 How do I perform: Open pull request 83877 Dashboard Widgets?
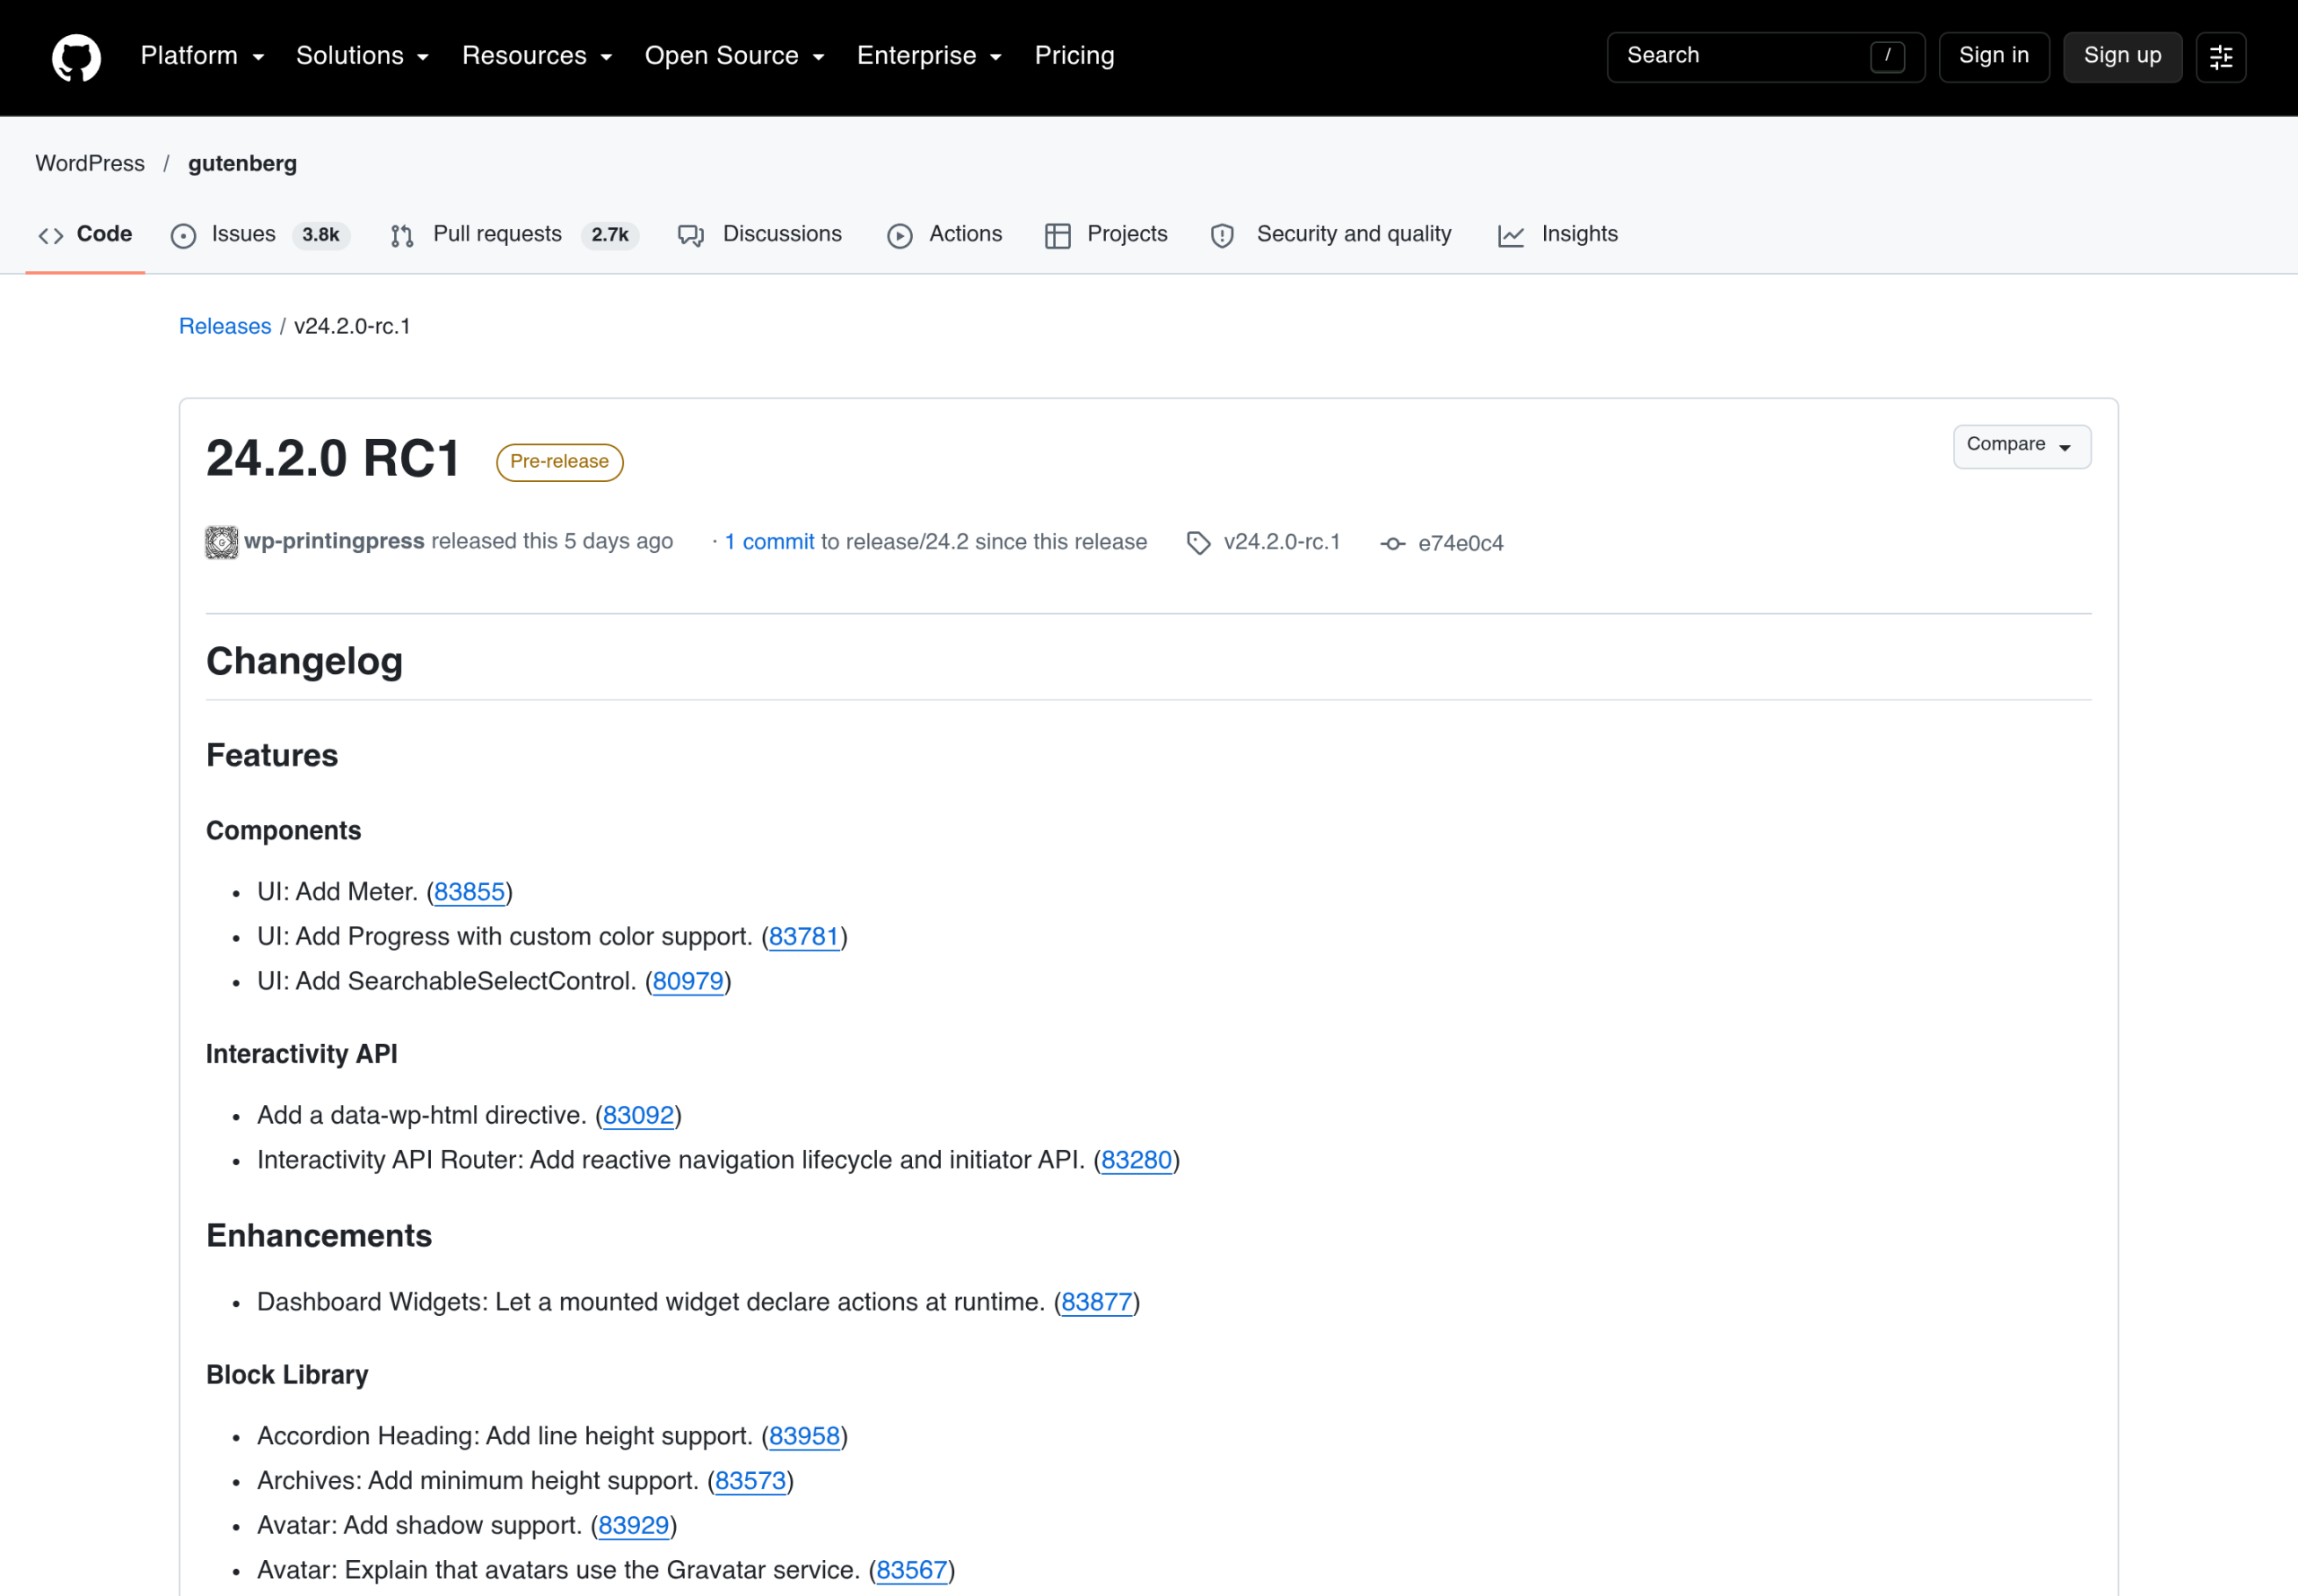tap(1096, 1303)
